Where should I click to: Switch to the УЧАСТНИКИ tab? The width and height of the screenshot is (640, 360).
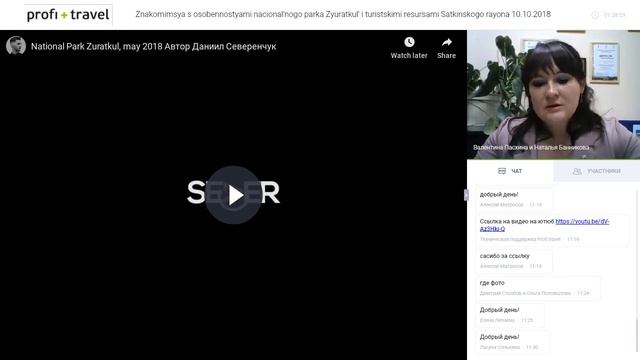click(597, 171)
